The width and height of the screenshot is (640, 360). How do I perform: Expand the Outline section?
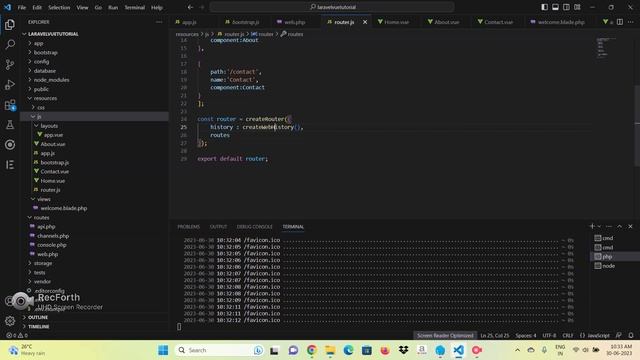[94, 317]
